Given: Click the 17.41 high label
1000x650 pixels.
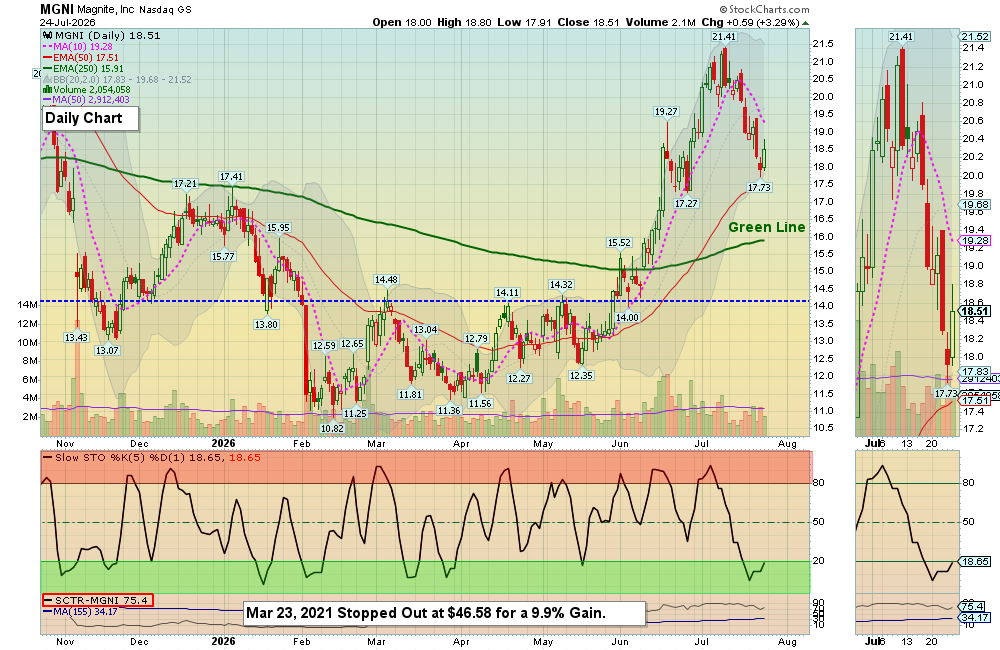Looking at the screenshot, I should [x=231, y=177].
